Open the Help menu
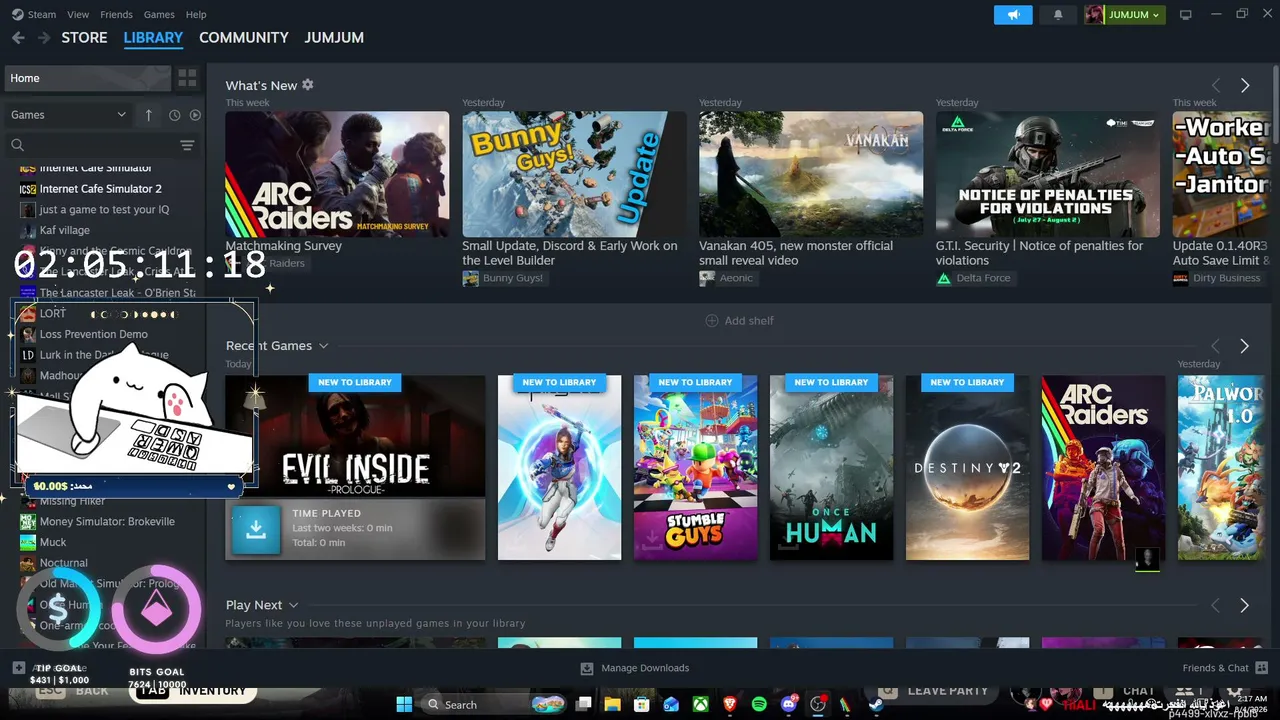 click(x=196, y=15)
